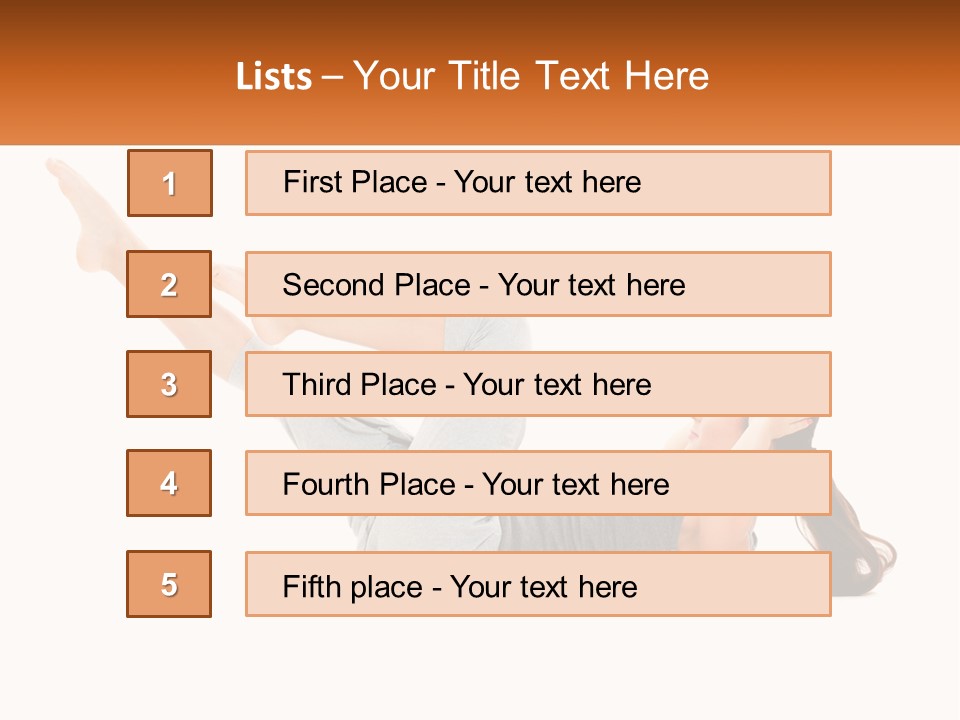Click the word "Title" in the heading

point(486,77)
